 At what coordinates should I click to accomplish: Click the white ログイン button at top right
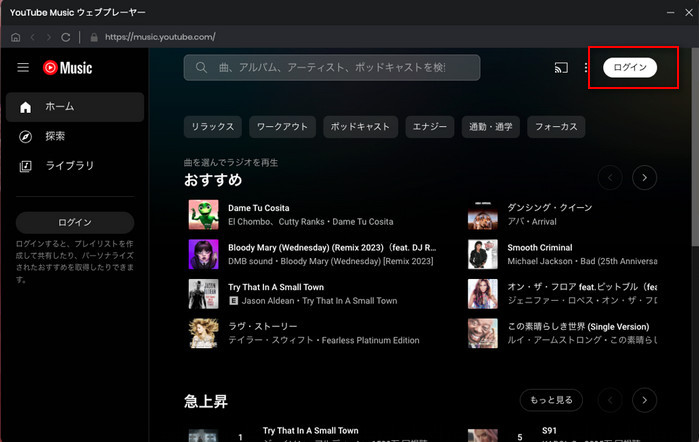click(x=629, y=67)
